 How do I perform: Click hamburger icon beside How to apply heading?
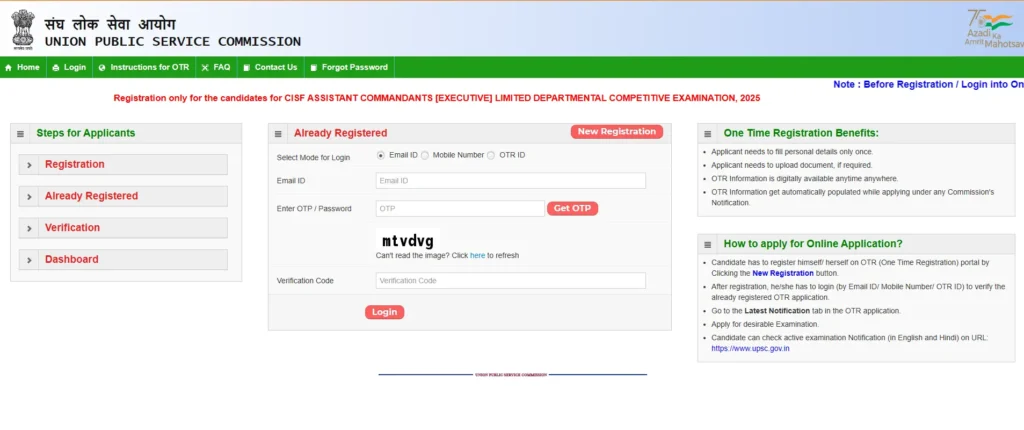[x=708, y=244]
